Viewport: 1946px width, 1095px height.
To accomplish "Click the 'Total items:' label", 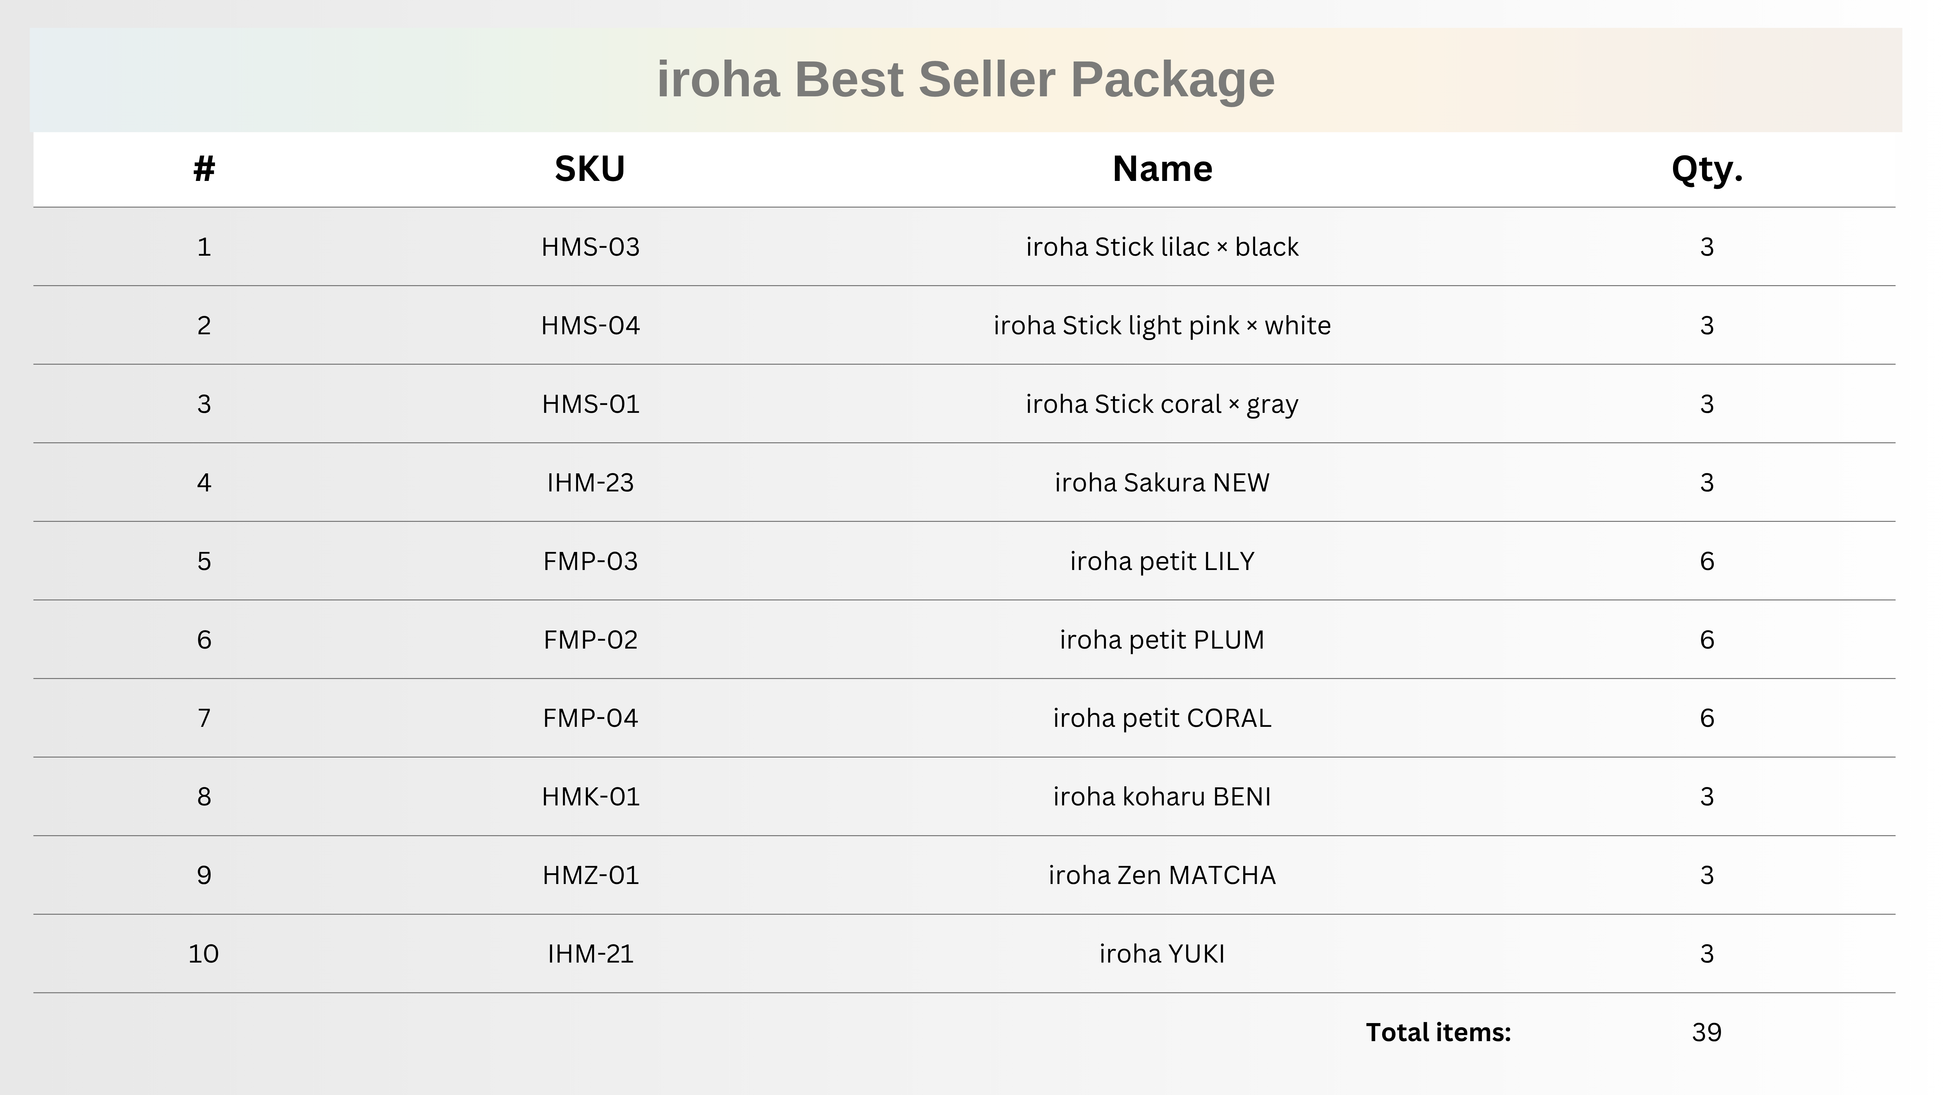I will click(1438, 1032).
